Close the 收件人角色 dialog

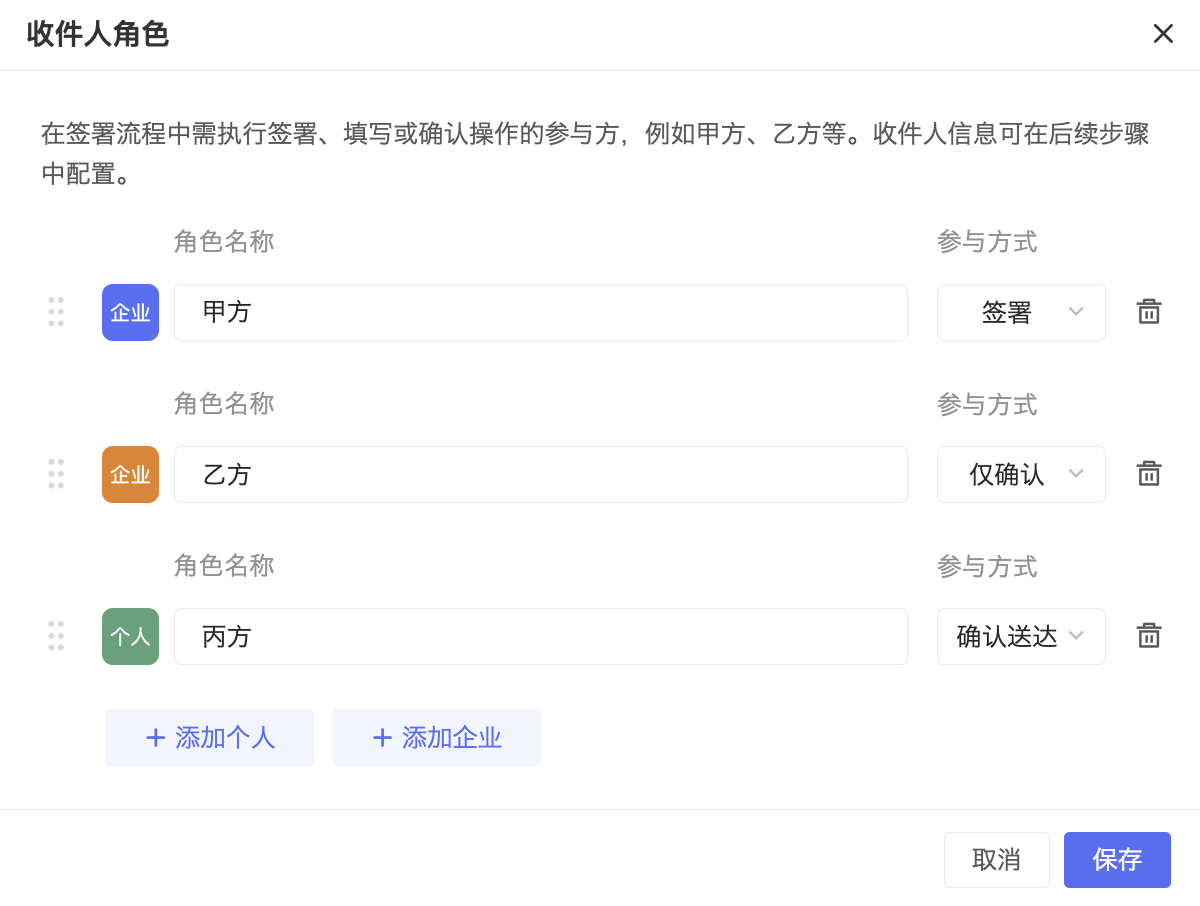point(1162,34)
